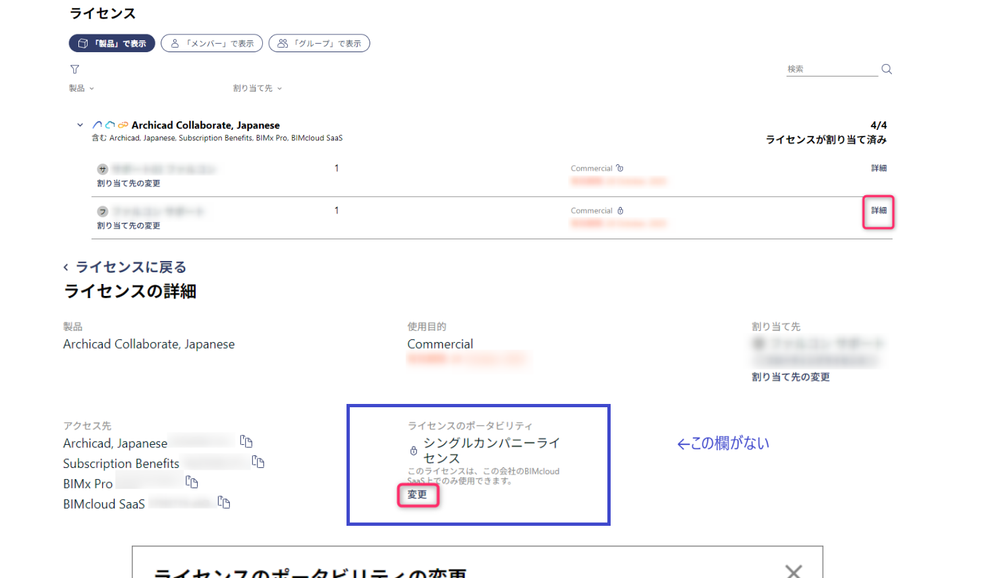998x578 pixels.
Task: Switch to the 「メンバー」で表示 view
Action: point(212,43)
